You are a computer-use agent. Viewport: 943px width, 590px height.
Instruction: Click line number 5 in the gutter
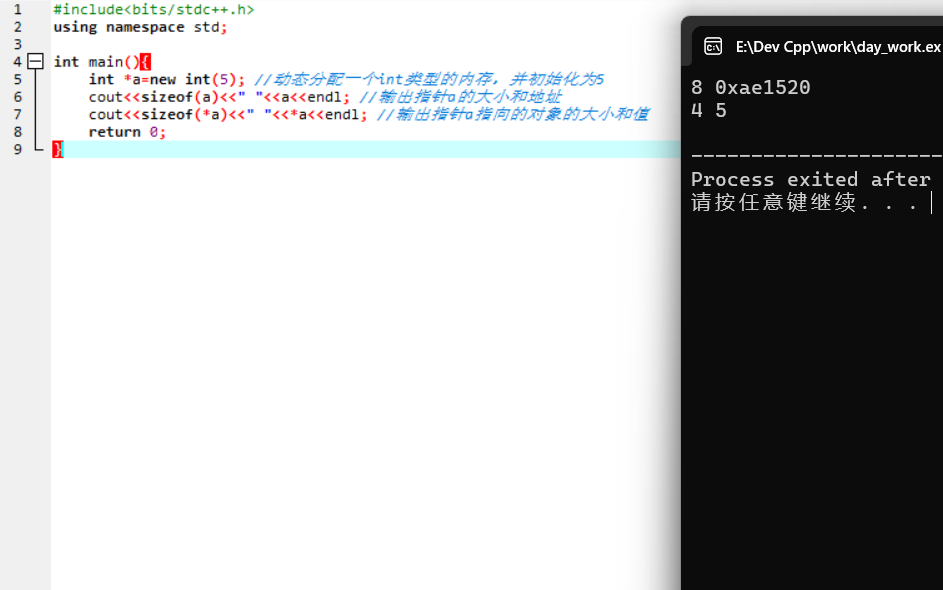pos(17,79)
